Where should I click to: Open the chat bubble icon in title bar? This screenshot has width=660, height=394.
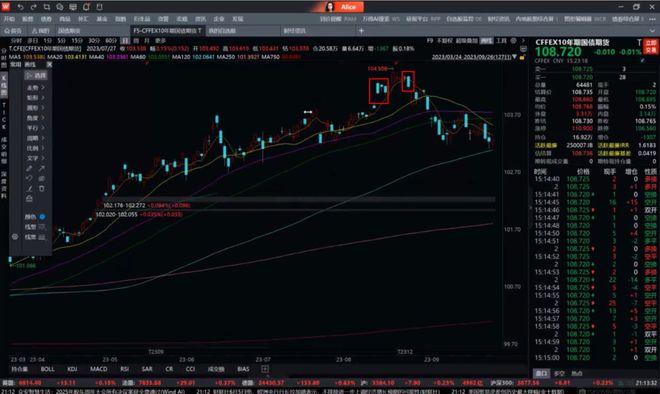59,7
